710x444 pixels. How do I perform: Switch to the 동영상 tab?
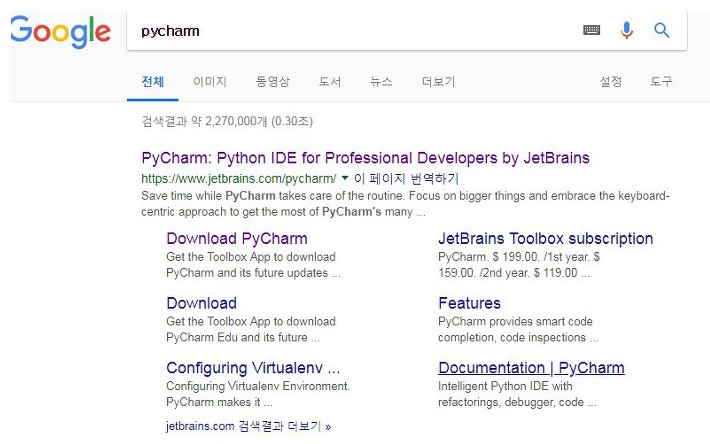tap(273, 81)
